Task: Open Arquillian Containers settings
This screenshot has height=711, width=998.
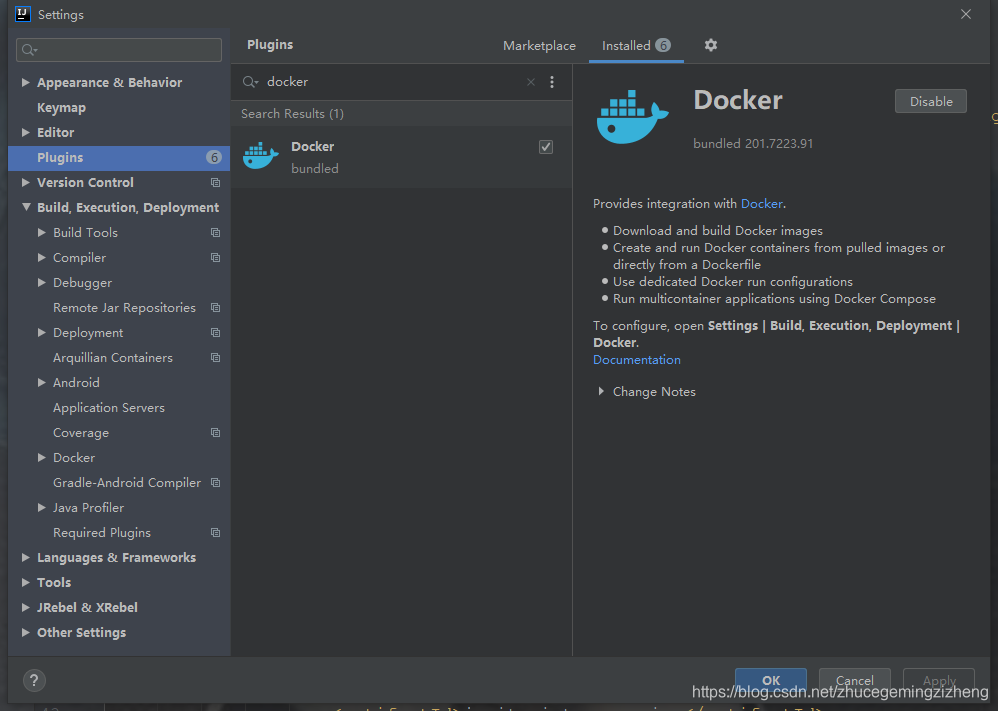Action: click(113, 358)
